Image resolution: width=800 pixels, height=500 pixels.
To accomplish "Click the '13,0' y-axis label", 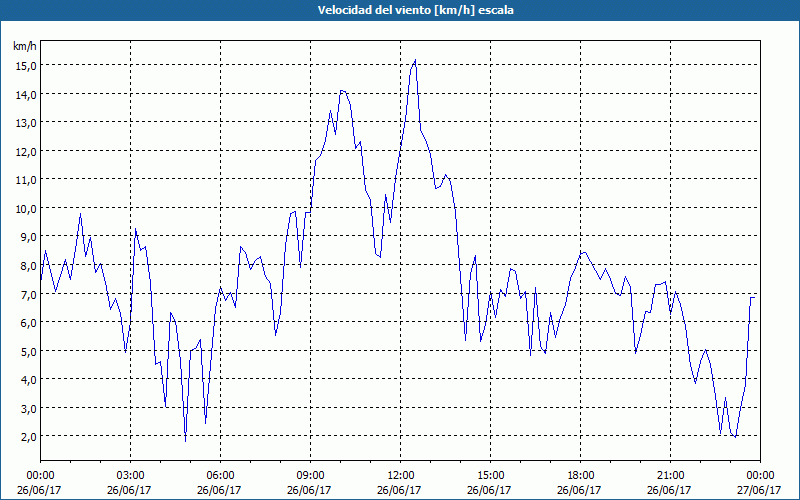I will (26, 122).
